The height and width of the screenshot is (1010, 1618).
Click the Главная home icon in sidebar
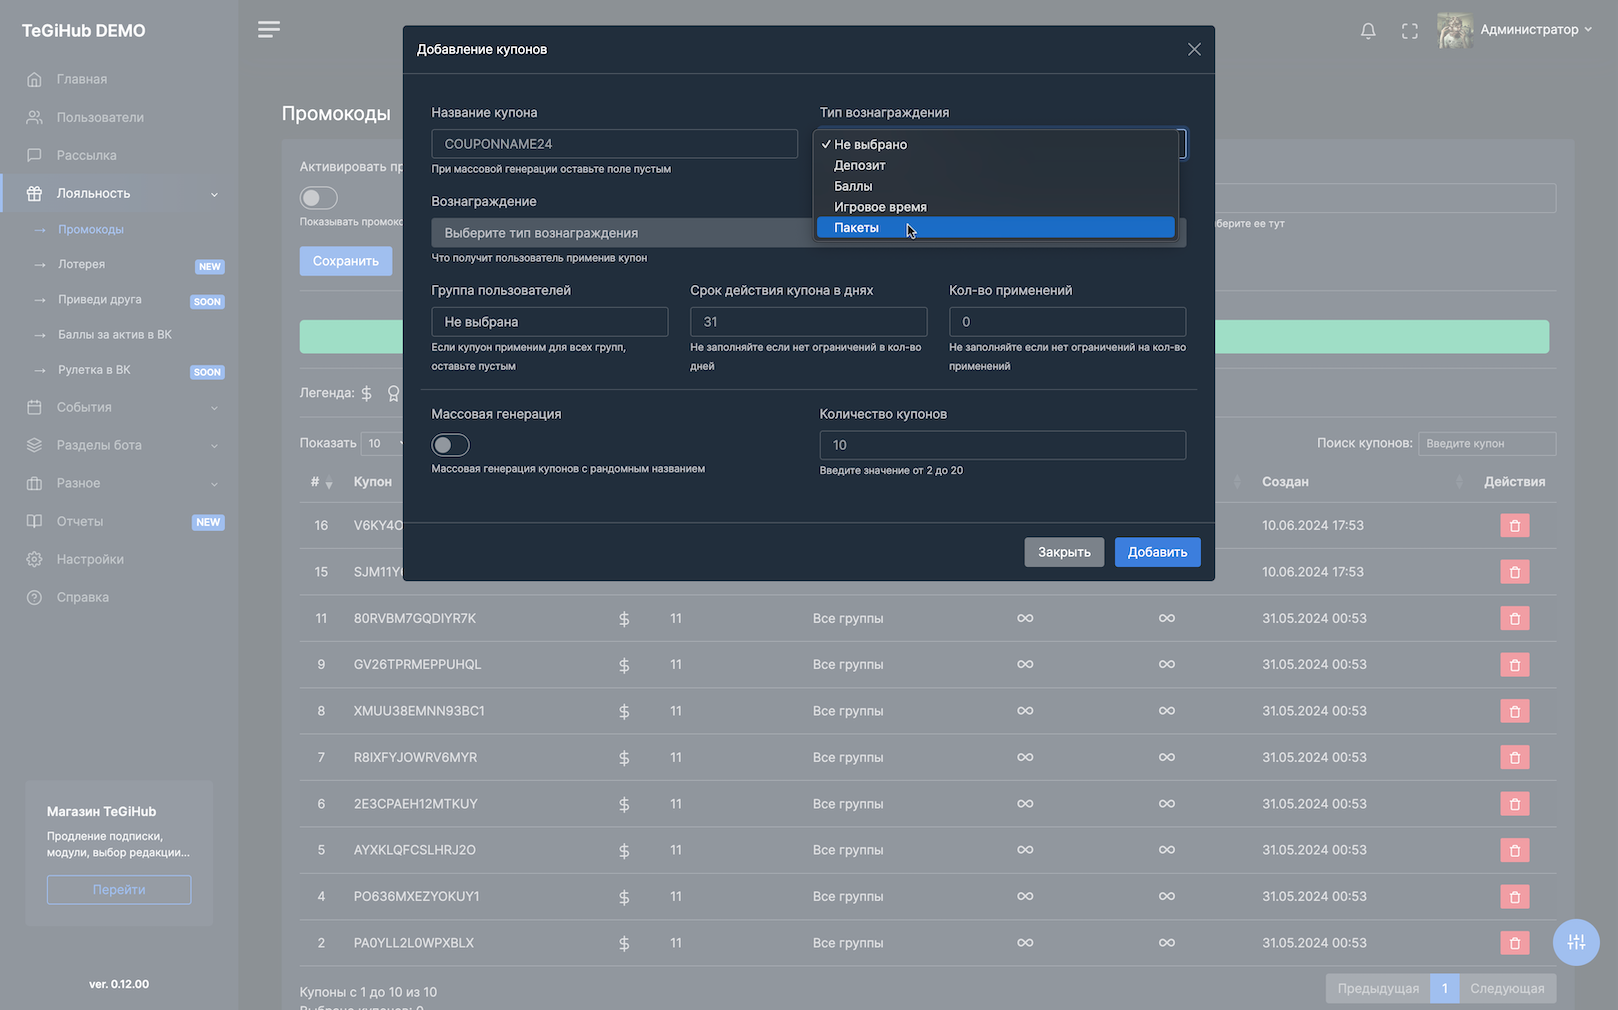click(x=34, y=79)
